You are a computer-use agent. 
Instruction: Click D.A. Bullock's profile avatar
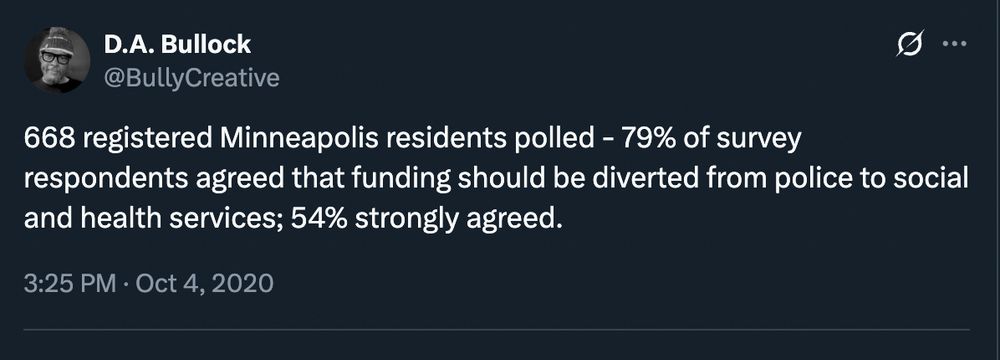(x=57, y=60)
